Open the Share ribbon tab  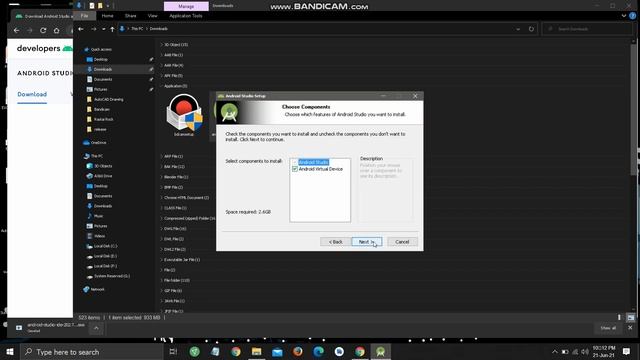[x=131, y=16]
